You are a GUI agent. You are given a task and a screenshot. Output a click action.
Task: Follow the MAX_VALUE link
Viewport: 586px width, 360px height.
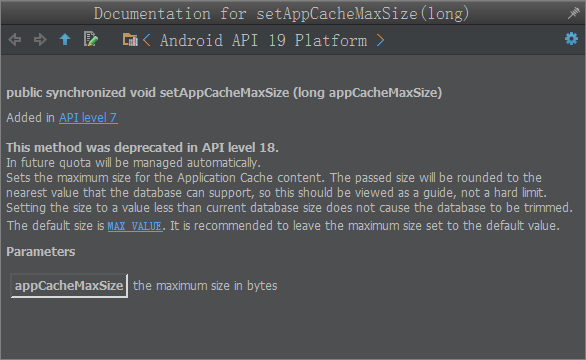tap(135, 226)
